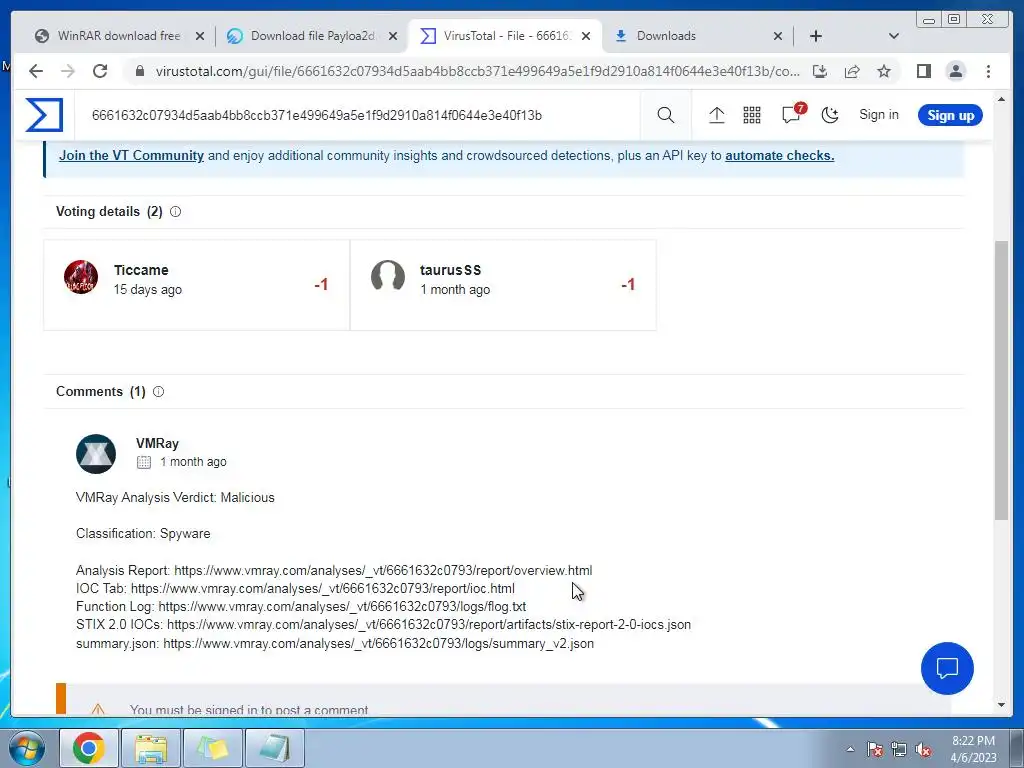Close the Downloads tab
This screenshot has height=768, width=1024.
pos(778,36)
